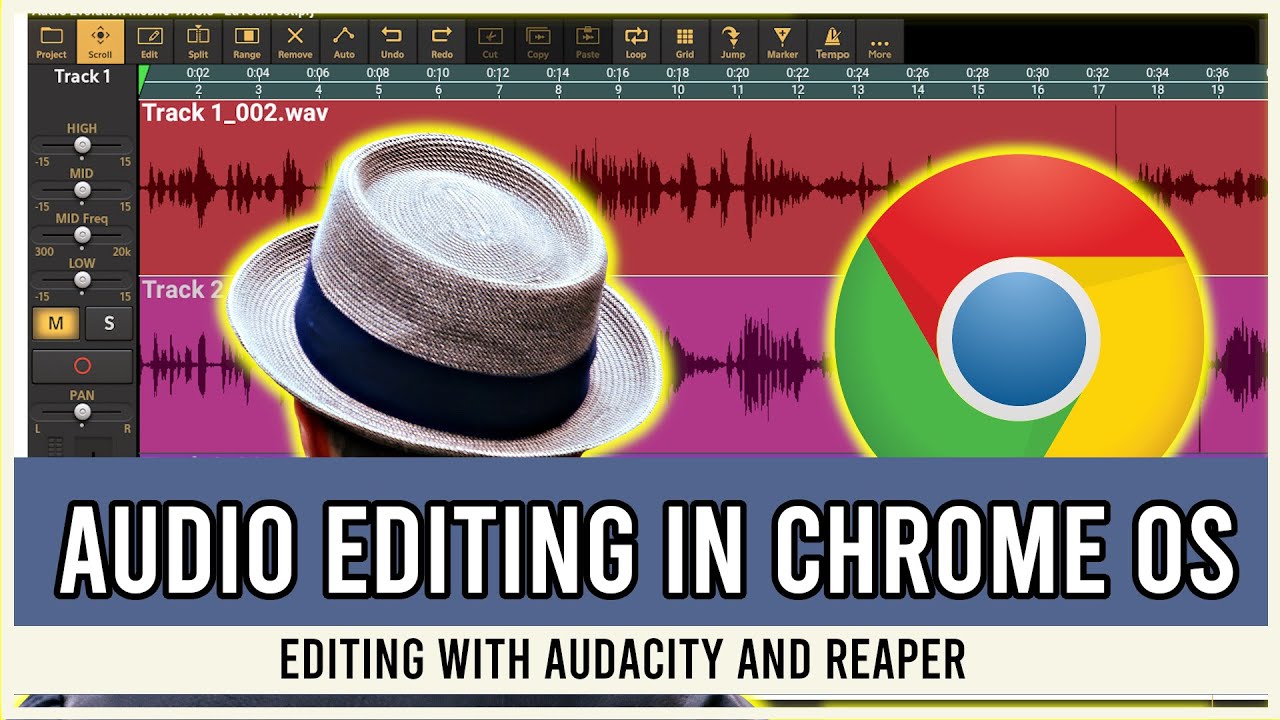Click the 0:36 mark on the time ruler
Viewport: 1280px width, 720px height.
click(x=1217, y=73)
